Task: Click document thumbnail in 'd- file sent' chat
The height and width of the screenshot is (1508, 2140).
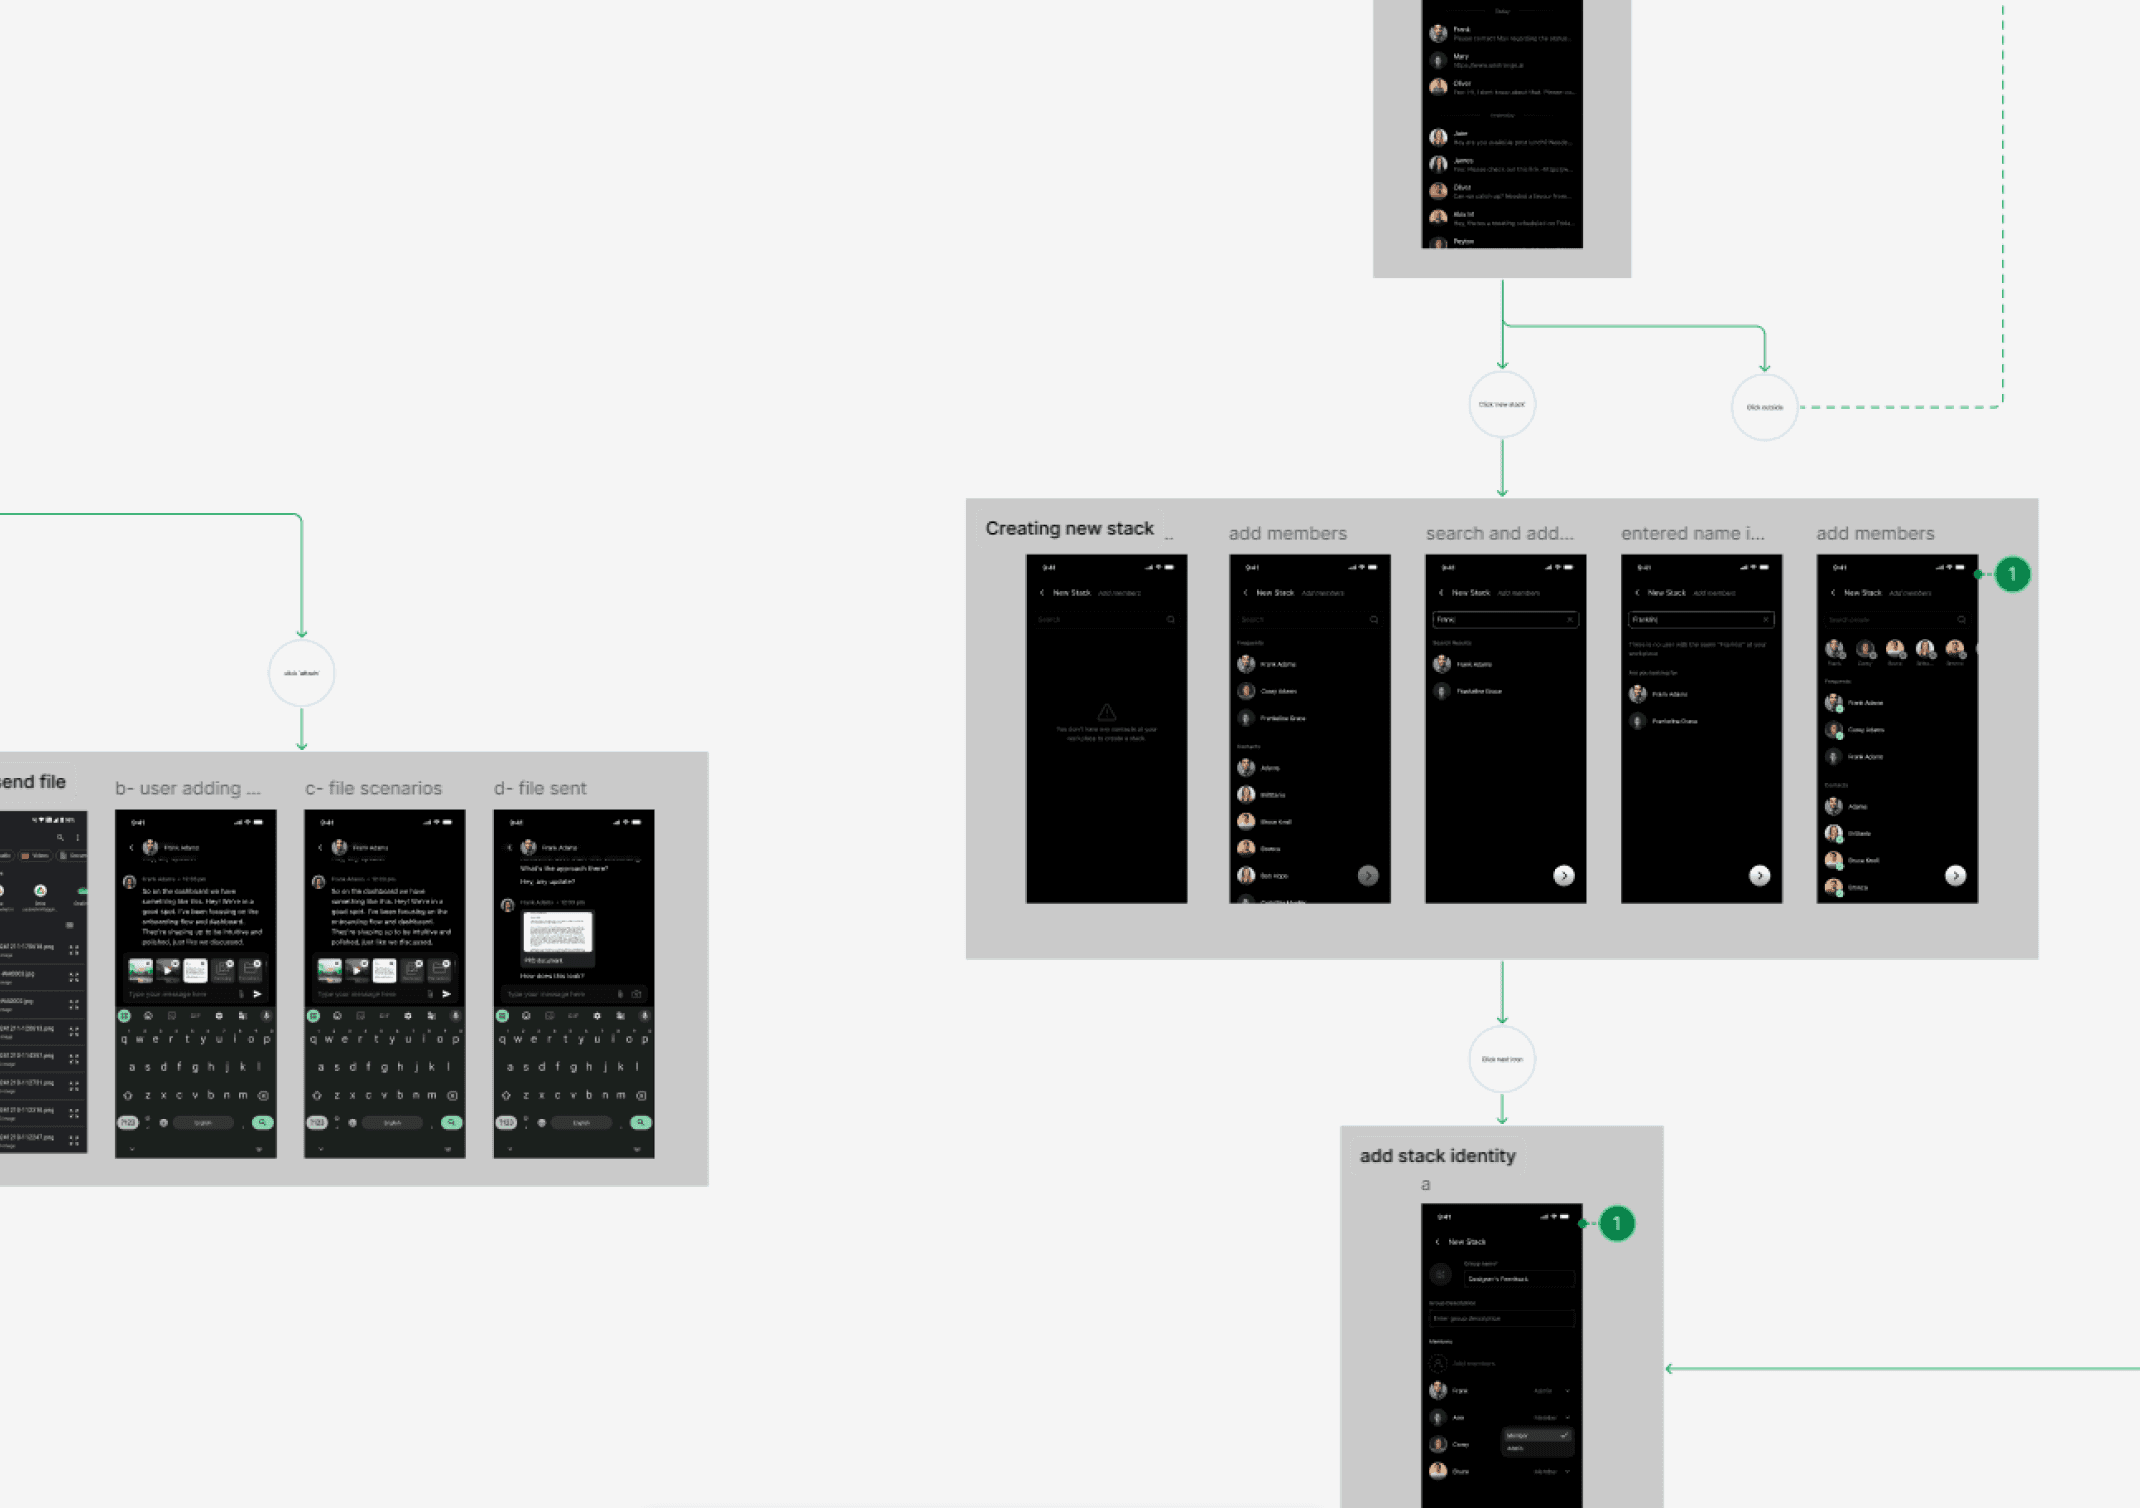Action: 557,933
